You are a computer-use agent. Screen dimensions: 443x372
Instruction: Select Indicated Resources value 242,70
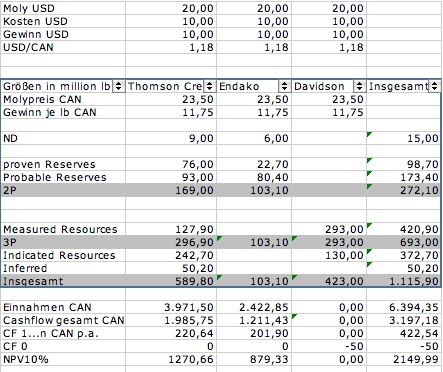tap(171, 255)
